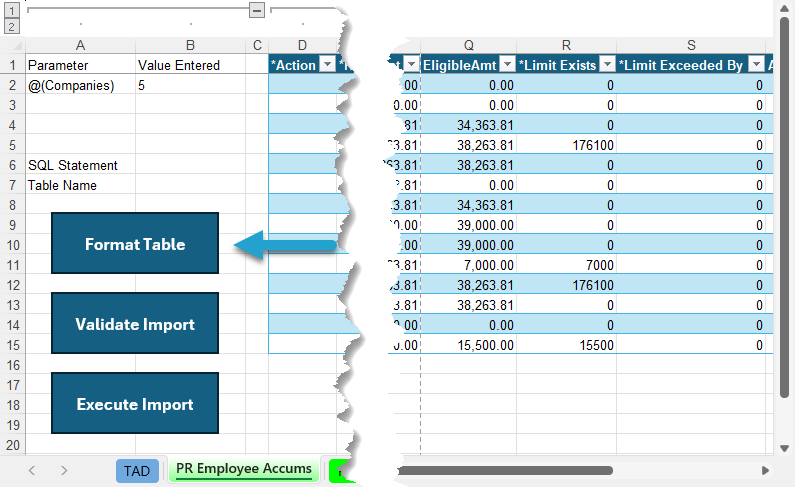Viewport: 795px width, 487px height.
Task: Select the Parameter cell
Action: 81,65
